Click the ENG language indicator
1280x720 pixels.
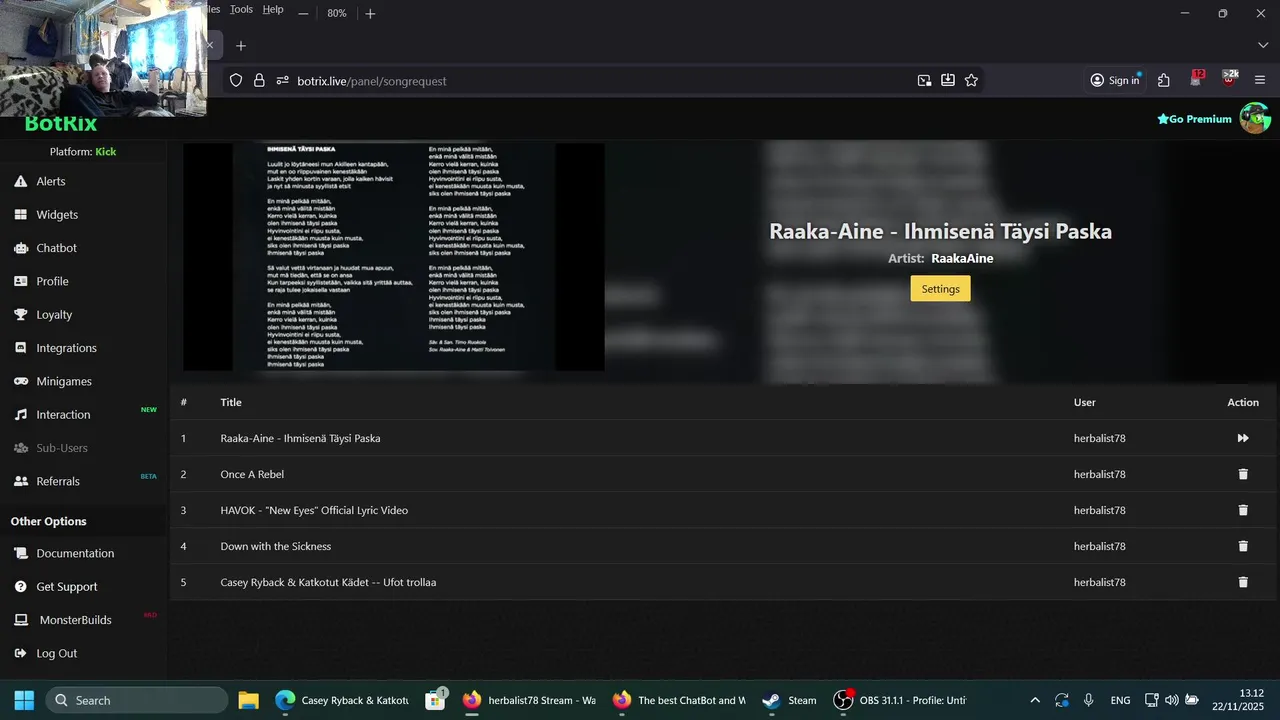[1120, 700]
